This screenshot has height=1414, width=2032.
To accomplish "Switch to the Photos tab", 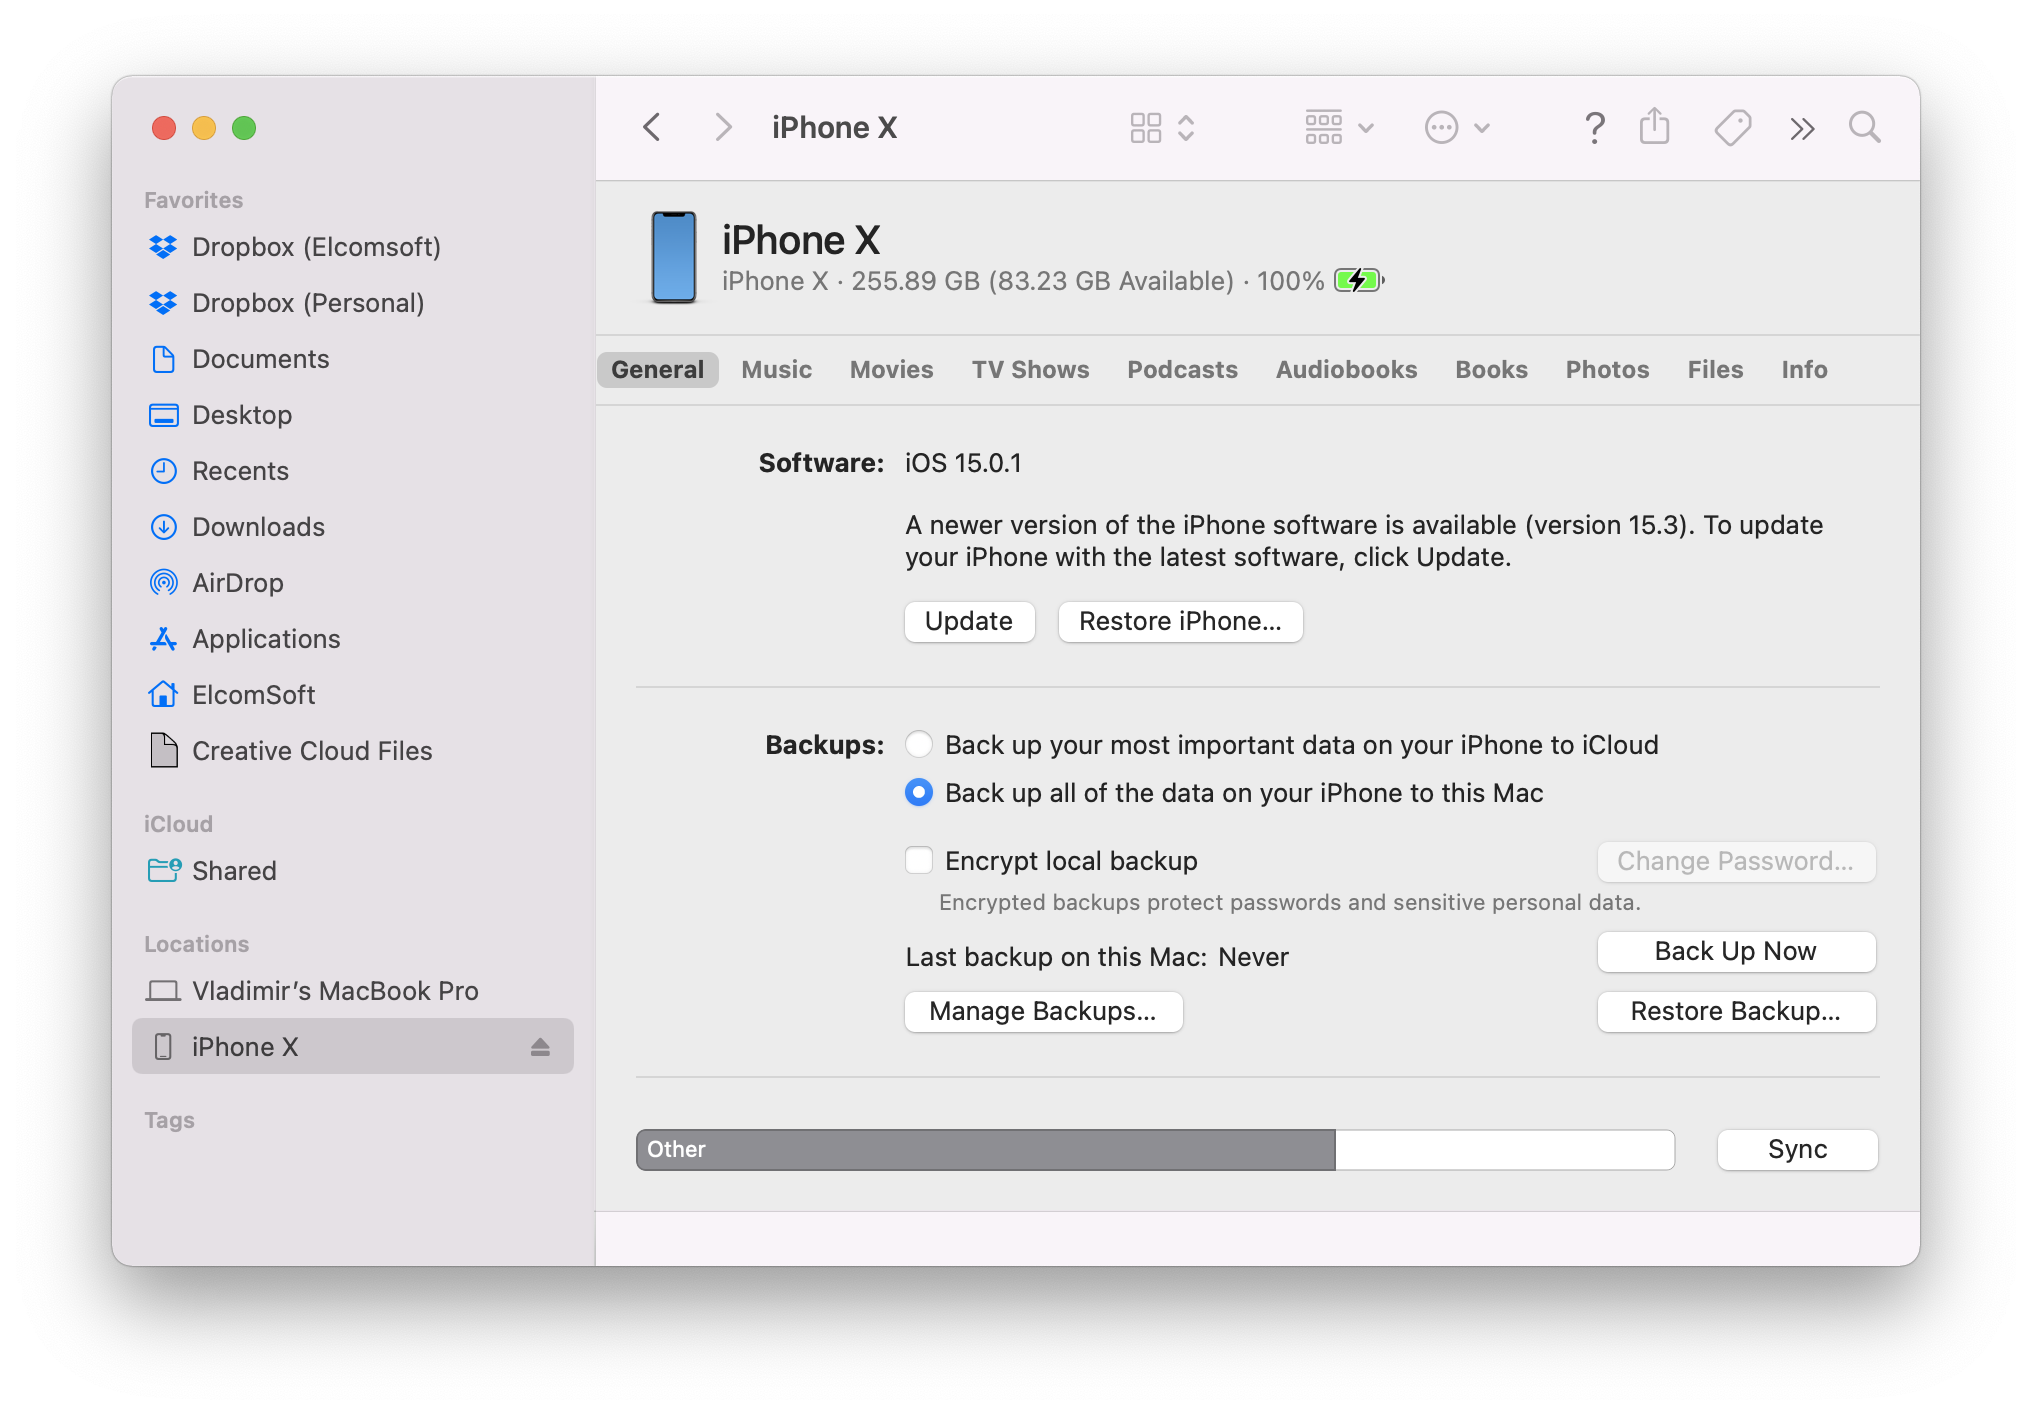I will pos(1607,367).
